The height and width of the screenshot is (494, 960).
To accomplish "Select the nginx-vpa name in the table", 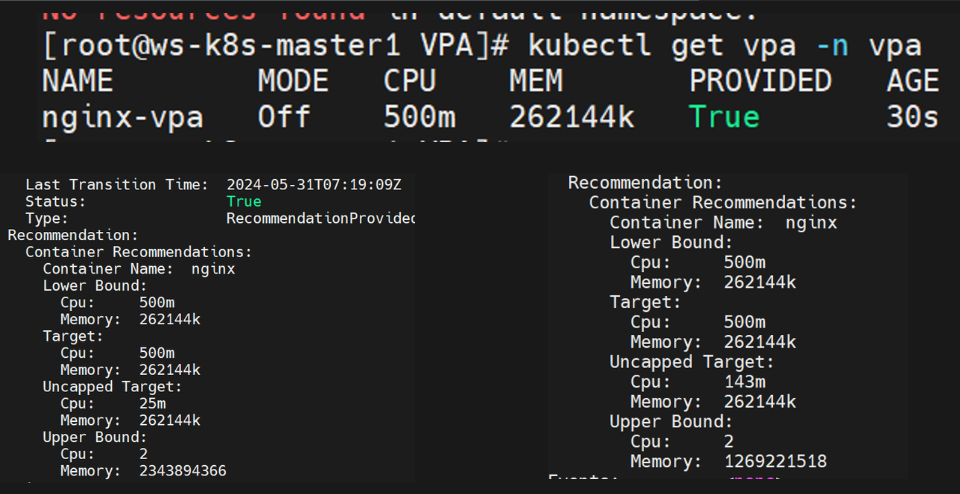I will click(x=122, y=118).
